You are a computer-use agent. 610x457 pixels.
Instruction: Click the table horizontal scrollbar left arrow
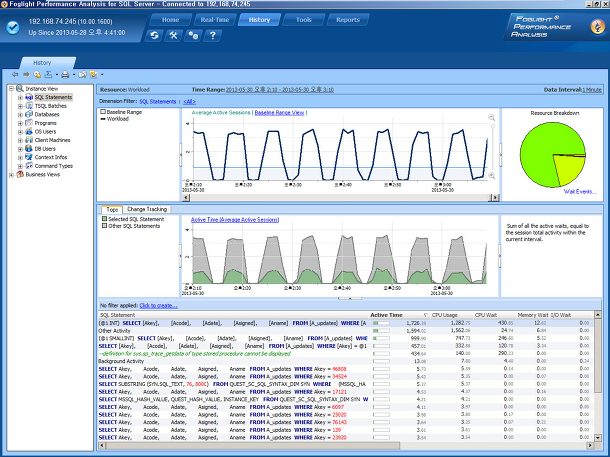102,445
